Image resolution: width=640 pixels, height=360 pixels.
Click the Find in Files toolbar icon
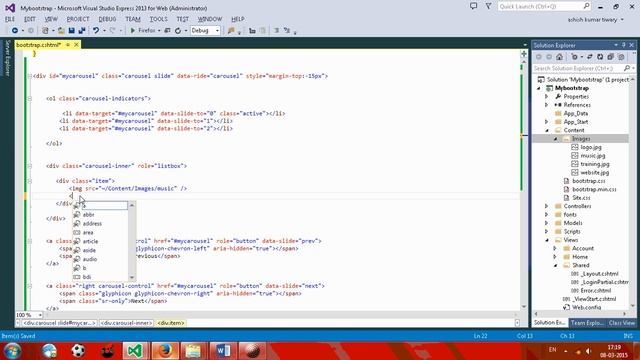(x=231, y=31)
